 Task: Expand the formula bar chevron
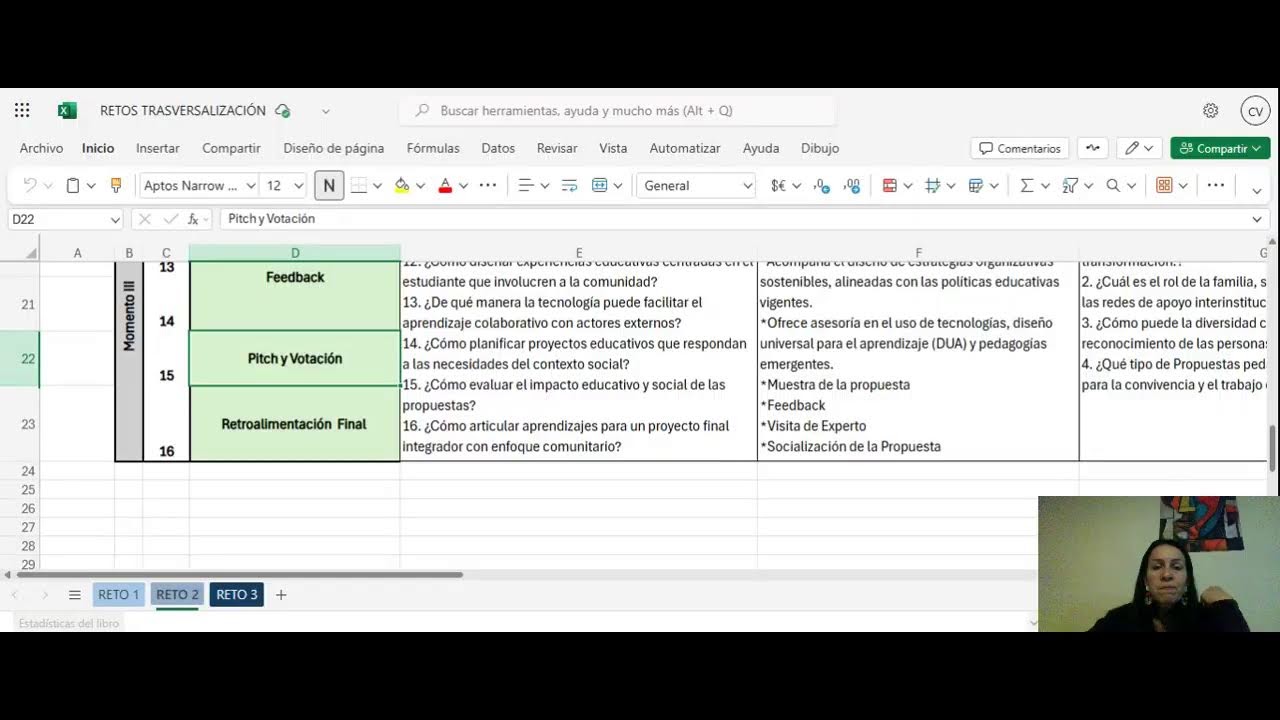[x=1257, y=219]
